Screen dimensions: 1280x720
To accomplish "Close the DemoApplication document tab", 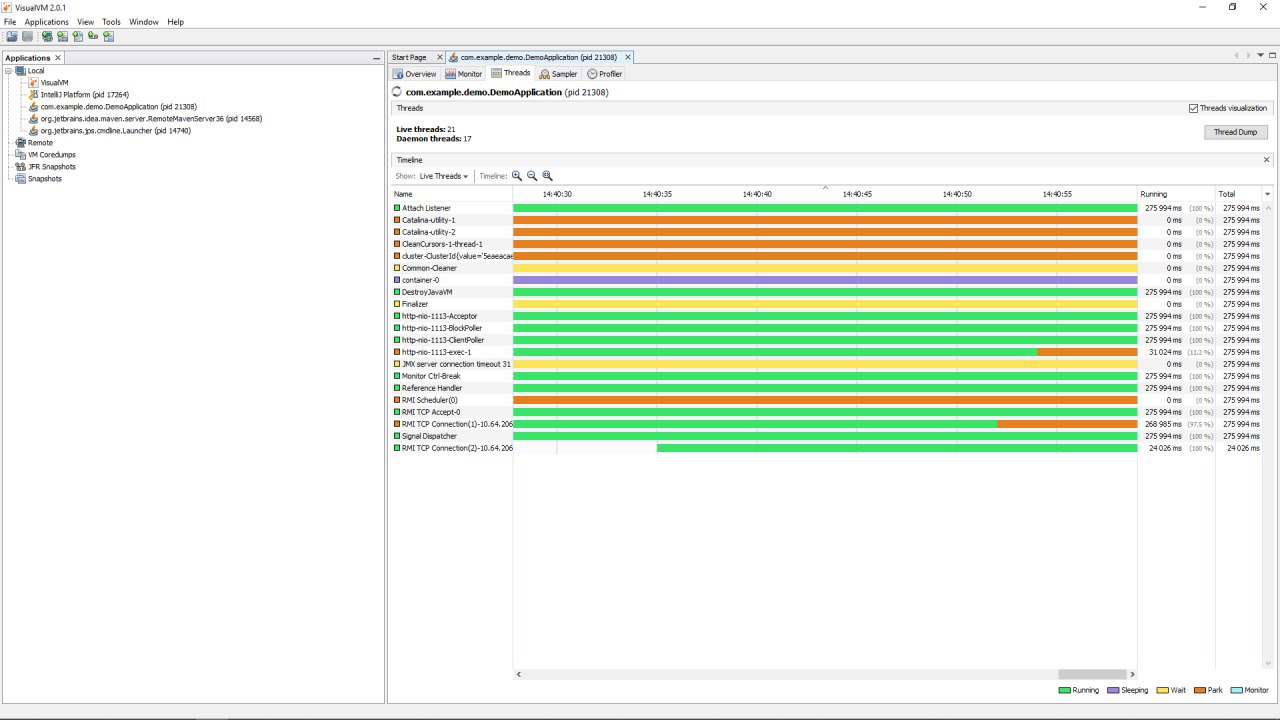I will [626, 57].
